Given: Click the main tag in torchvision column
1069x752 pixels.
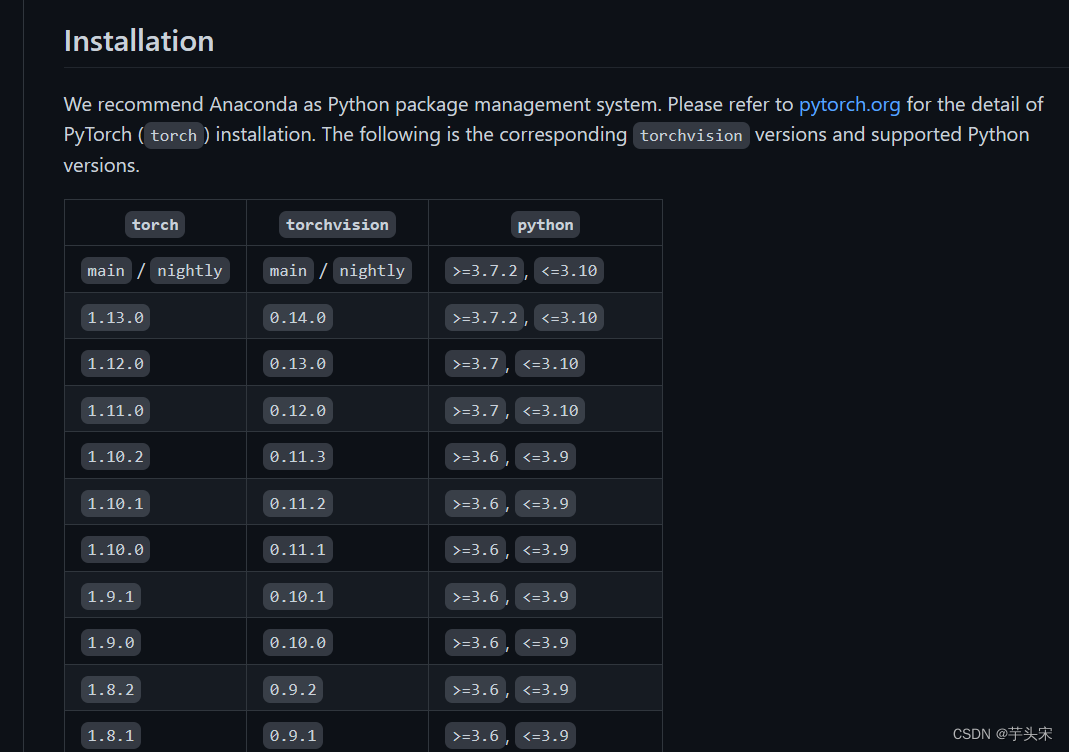Looking at the screenshot, I should tap(288, 271).
